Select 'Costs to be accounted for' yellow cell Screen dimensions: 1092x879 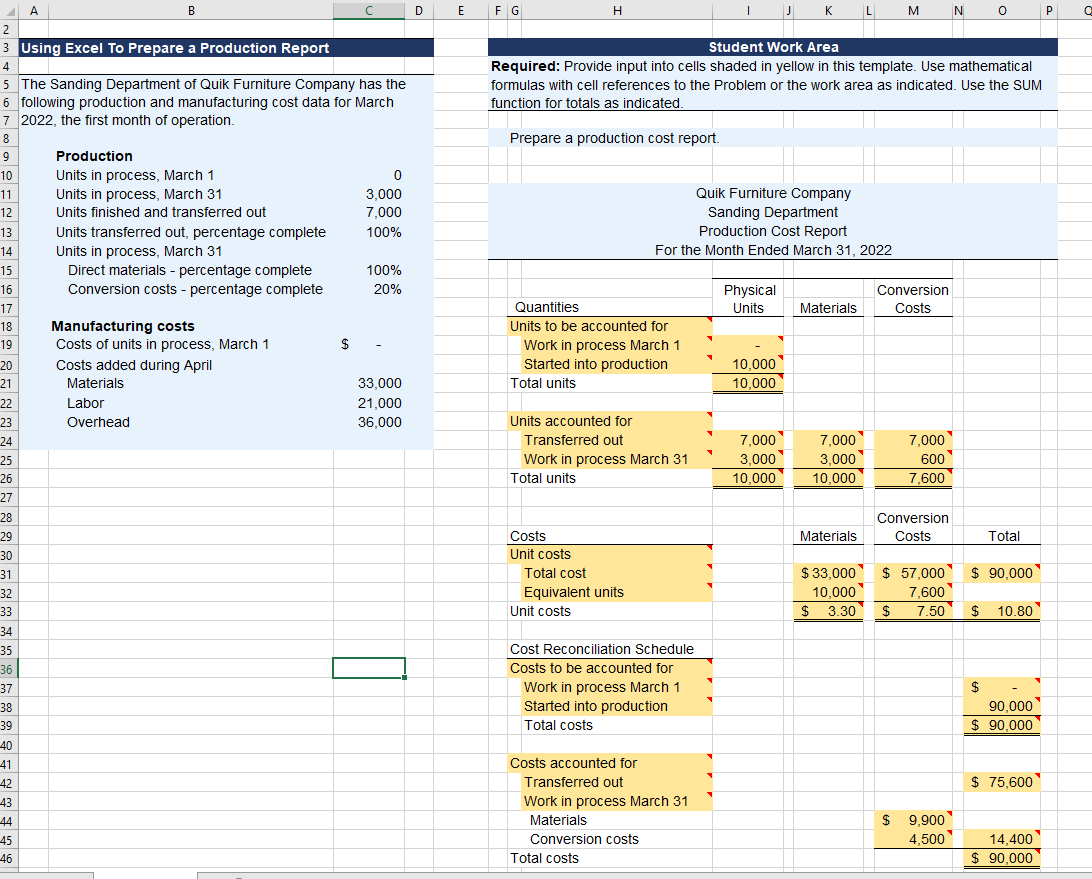(x=610, y=668)
